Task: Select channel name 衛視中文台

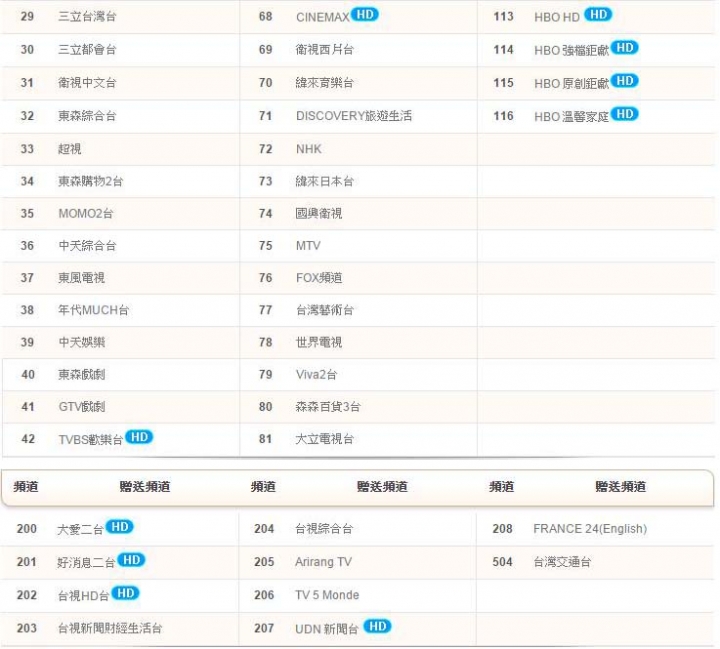Action: coord(87,83)
